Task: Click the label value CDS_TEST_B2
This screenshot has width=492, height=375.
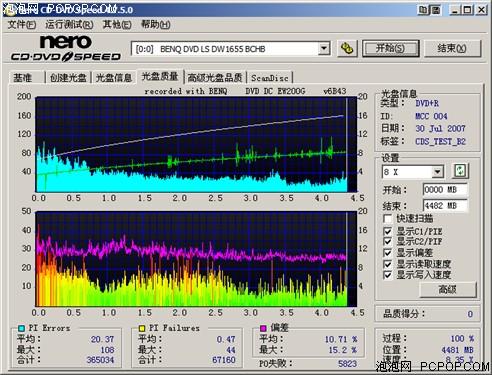Action: pyautogui.click(x=440, y=142)
